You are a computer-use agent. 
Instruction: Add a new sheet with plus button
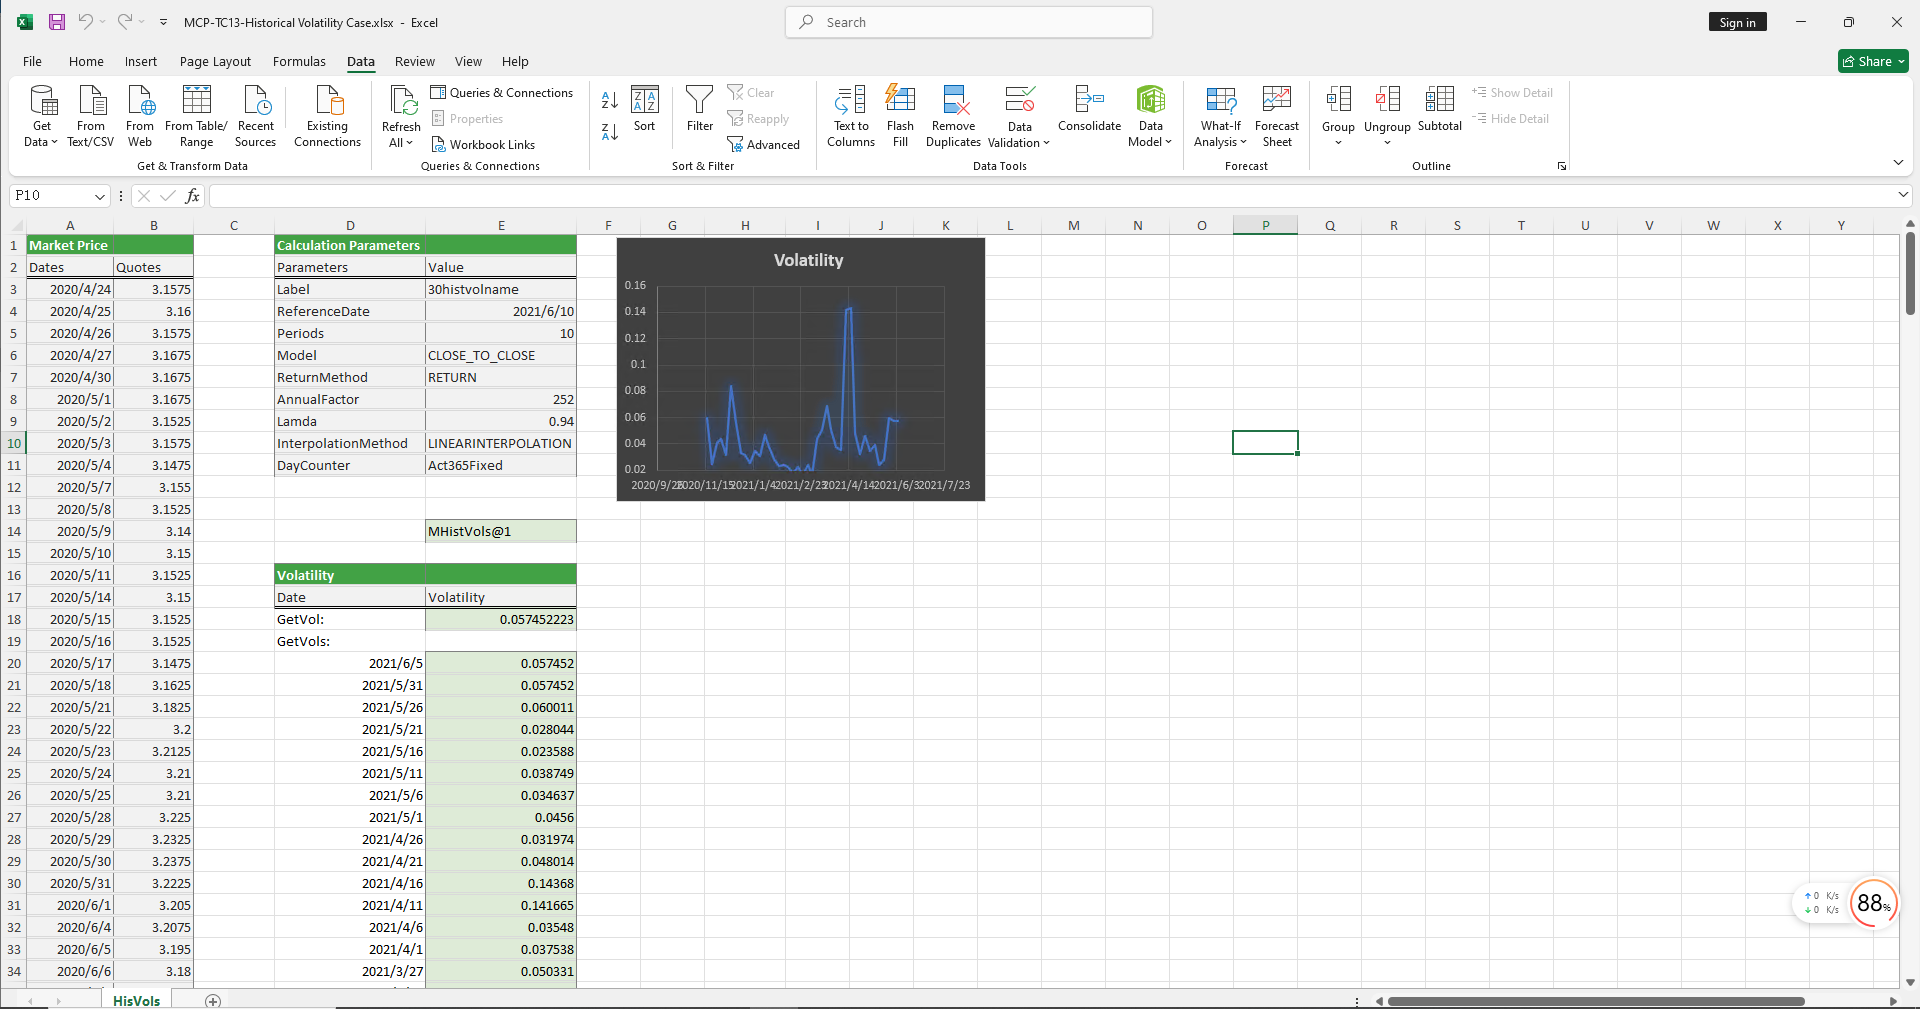[213, 1001]
